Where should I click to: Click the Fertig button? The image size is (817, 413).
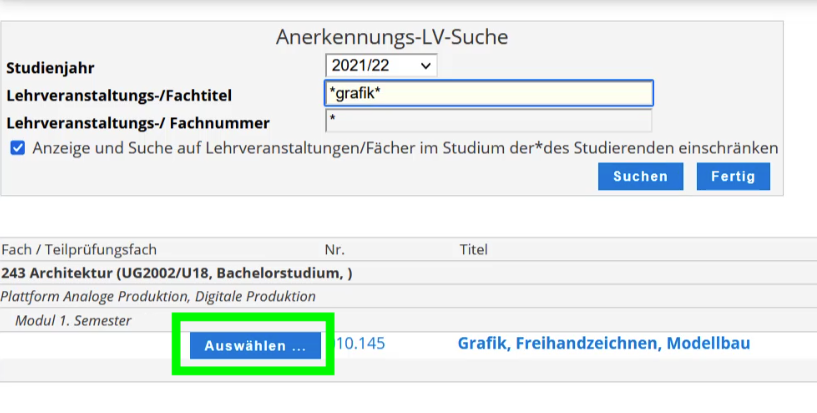point(733,177)
